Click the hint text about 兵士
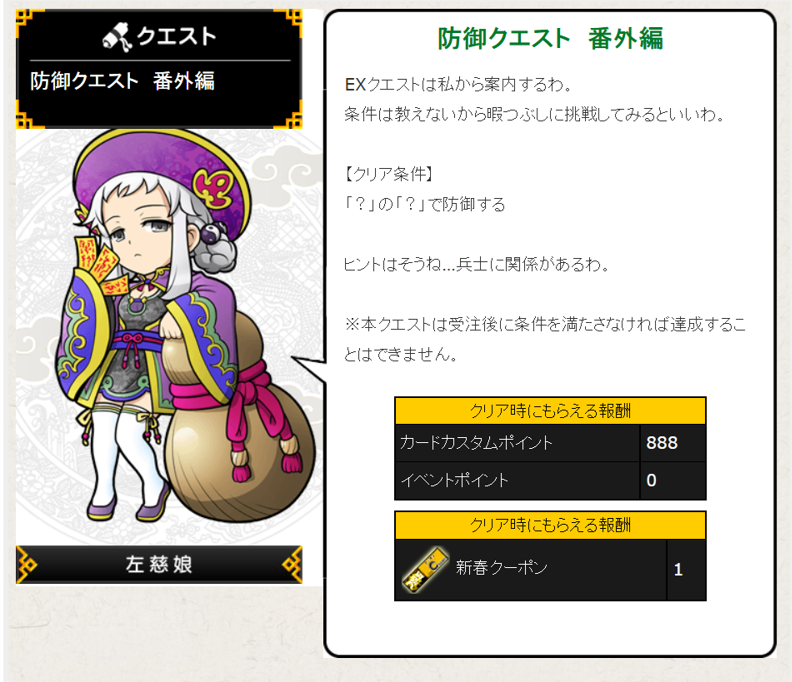The height and width of the screenshot is (682, 792). [x=476, y=264]
